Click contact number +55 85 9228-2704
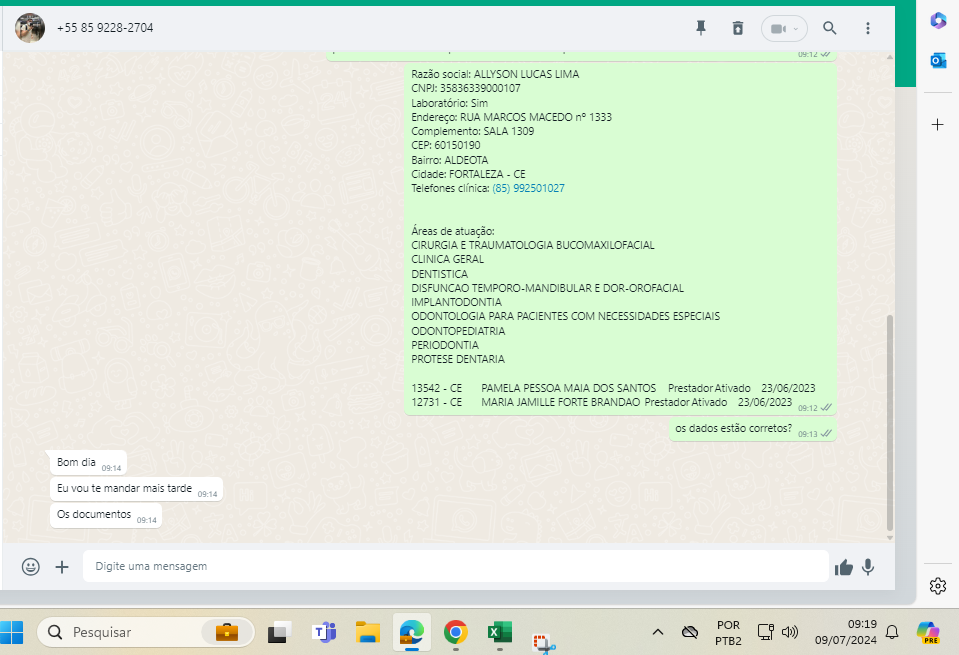Screen dimensions: 959x655 105,28
